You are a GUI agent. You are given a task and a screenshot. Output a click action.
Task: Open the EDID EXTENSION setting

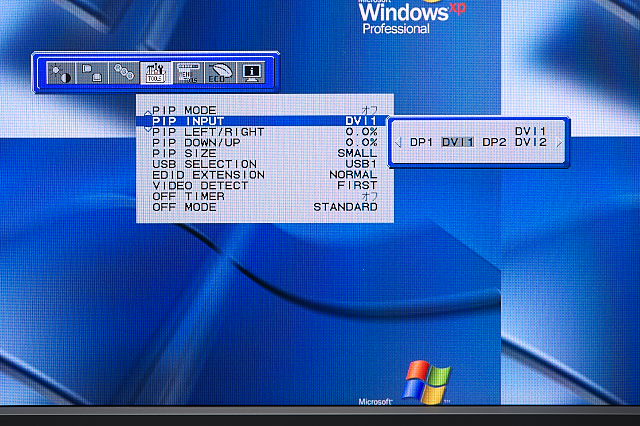[x=264, y=174]
